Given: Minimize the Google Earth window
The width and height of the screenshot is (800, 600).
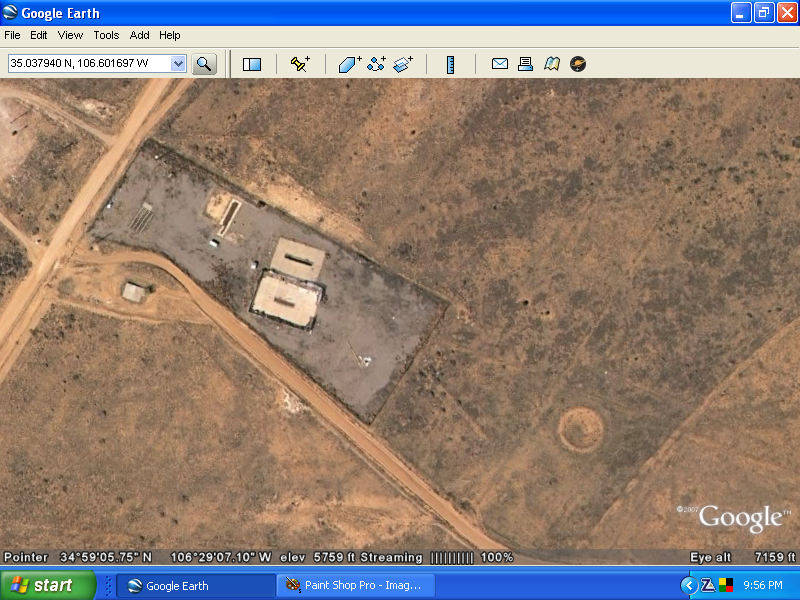Looking at the screenshot, I should [x=741, y=13].
